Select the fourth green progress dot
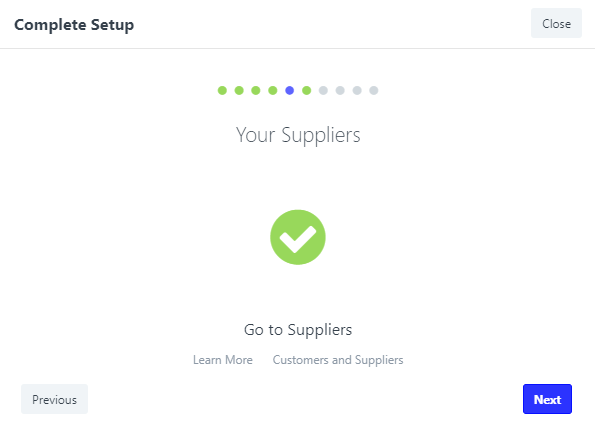Image resolution: width=595 pixels, height=428 pixels. point(273,90)
